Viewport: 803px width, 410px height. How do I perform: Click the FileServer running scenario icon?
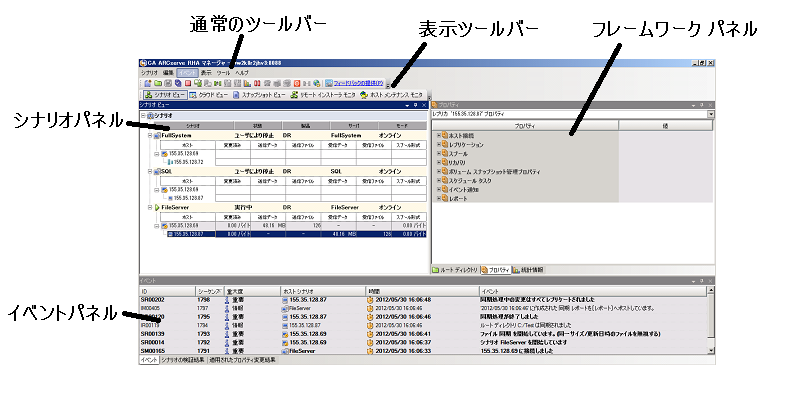pos(157,207)
